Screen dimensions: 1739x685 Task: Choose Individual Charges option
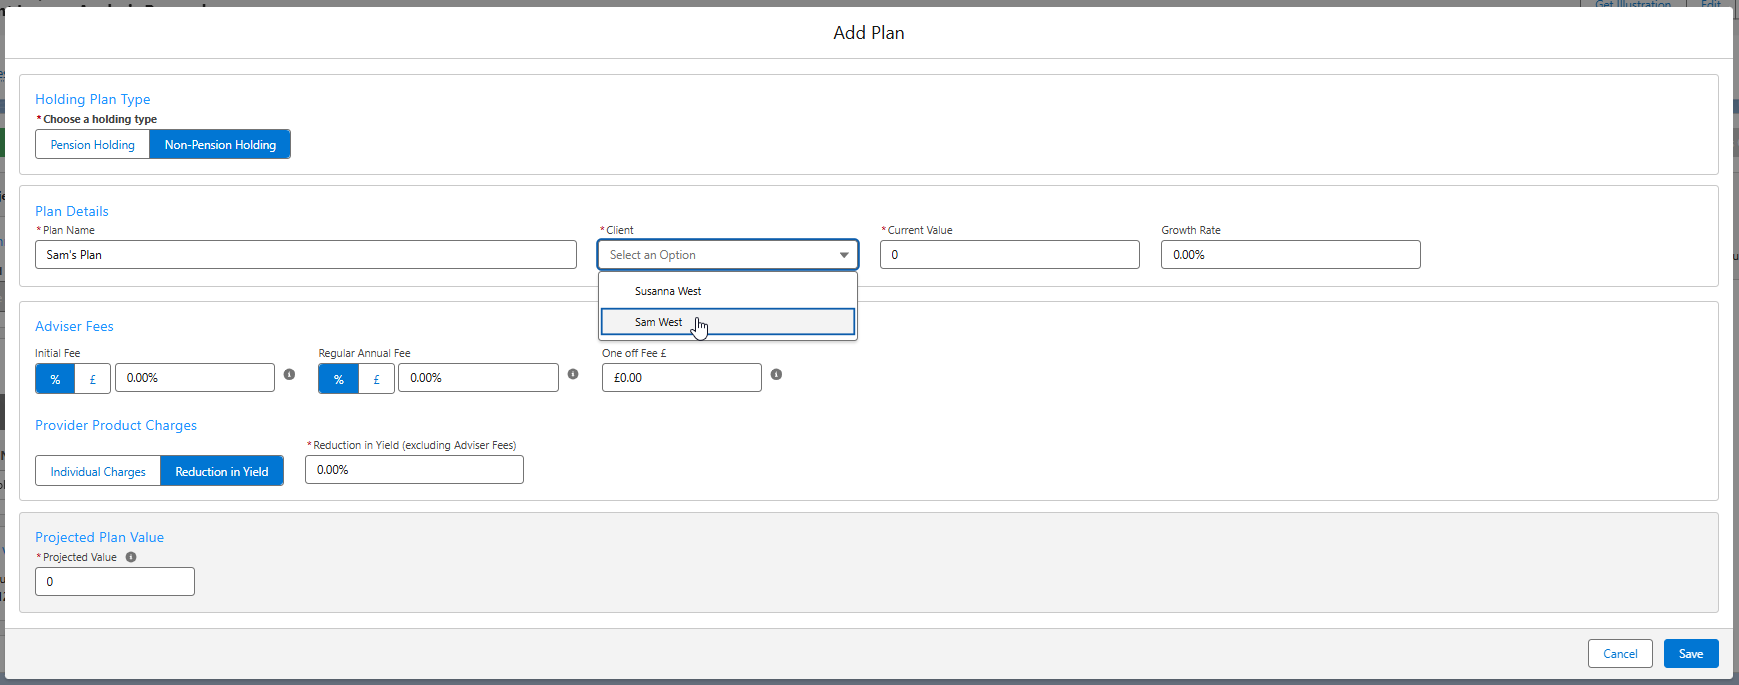coord(98,471)
